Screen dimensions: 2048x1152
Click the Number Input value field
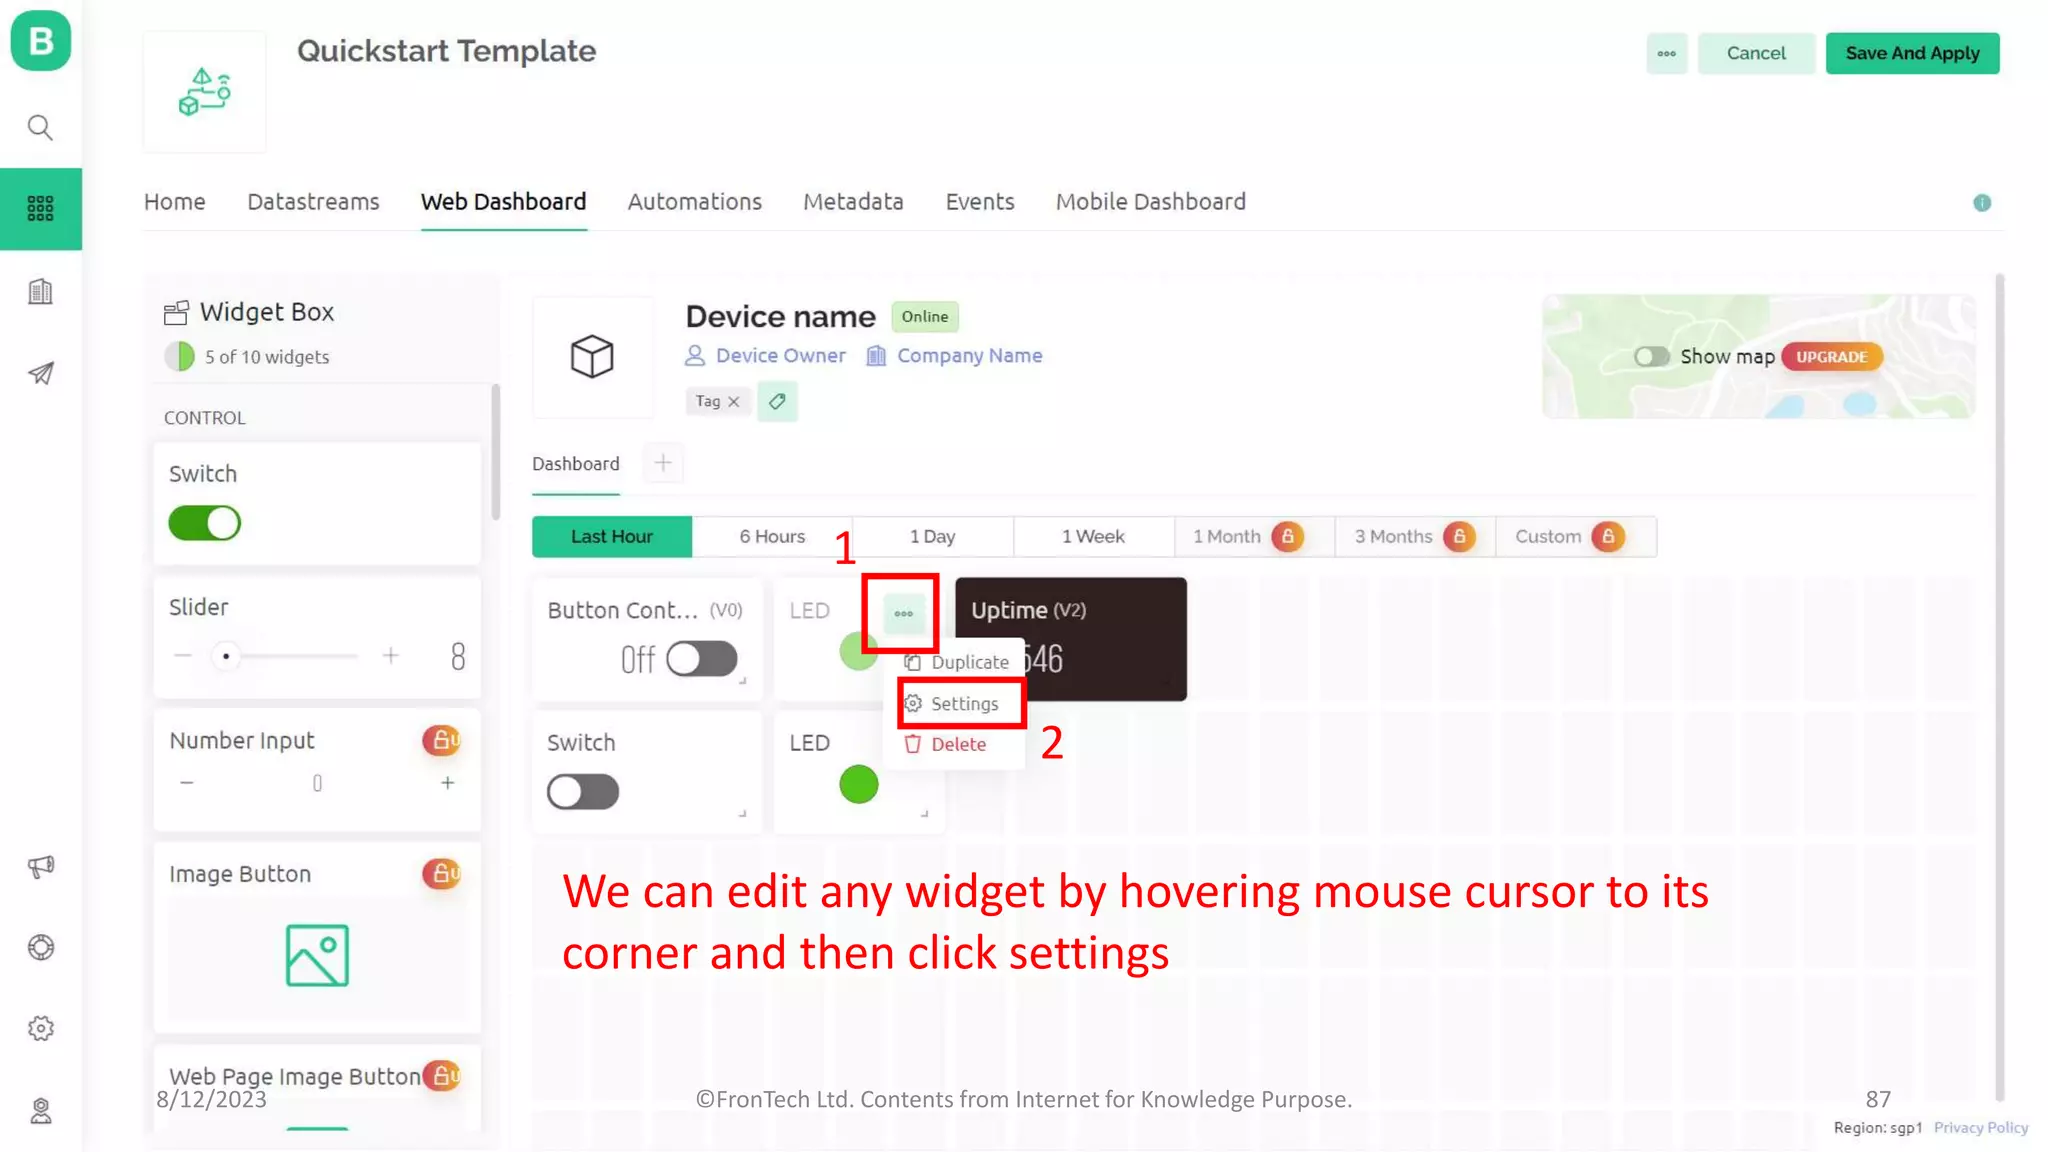click(317, 783)
